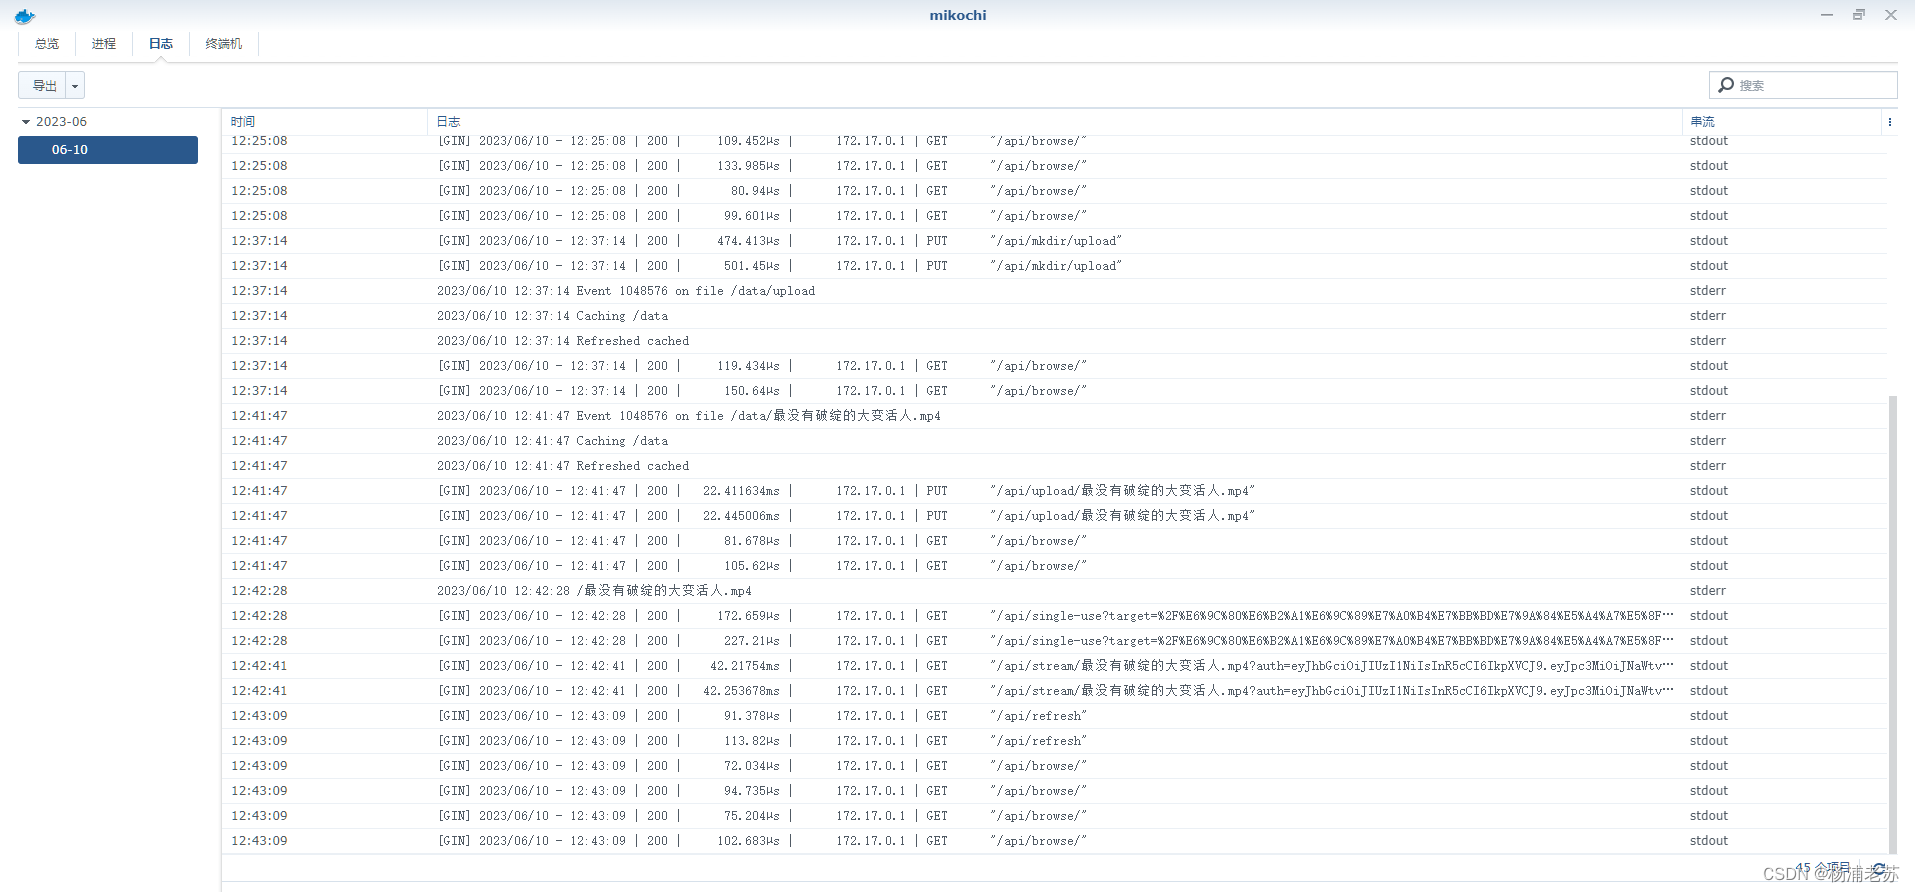Screen dimensions: 1915x892
Task: Click the 串流 column header
Action: [1782, 122]
